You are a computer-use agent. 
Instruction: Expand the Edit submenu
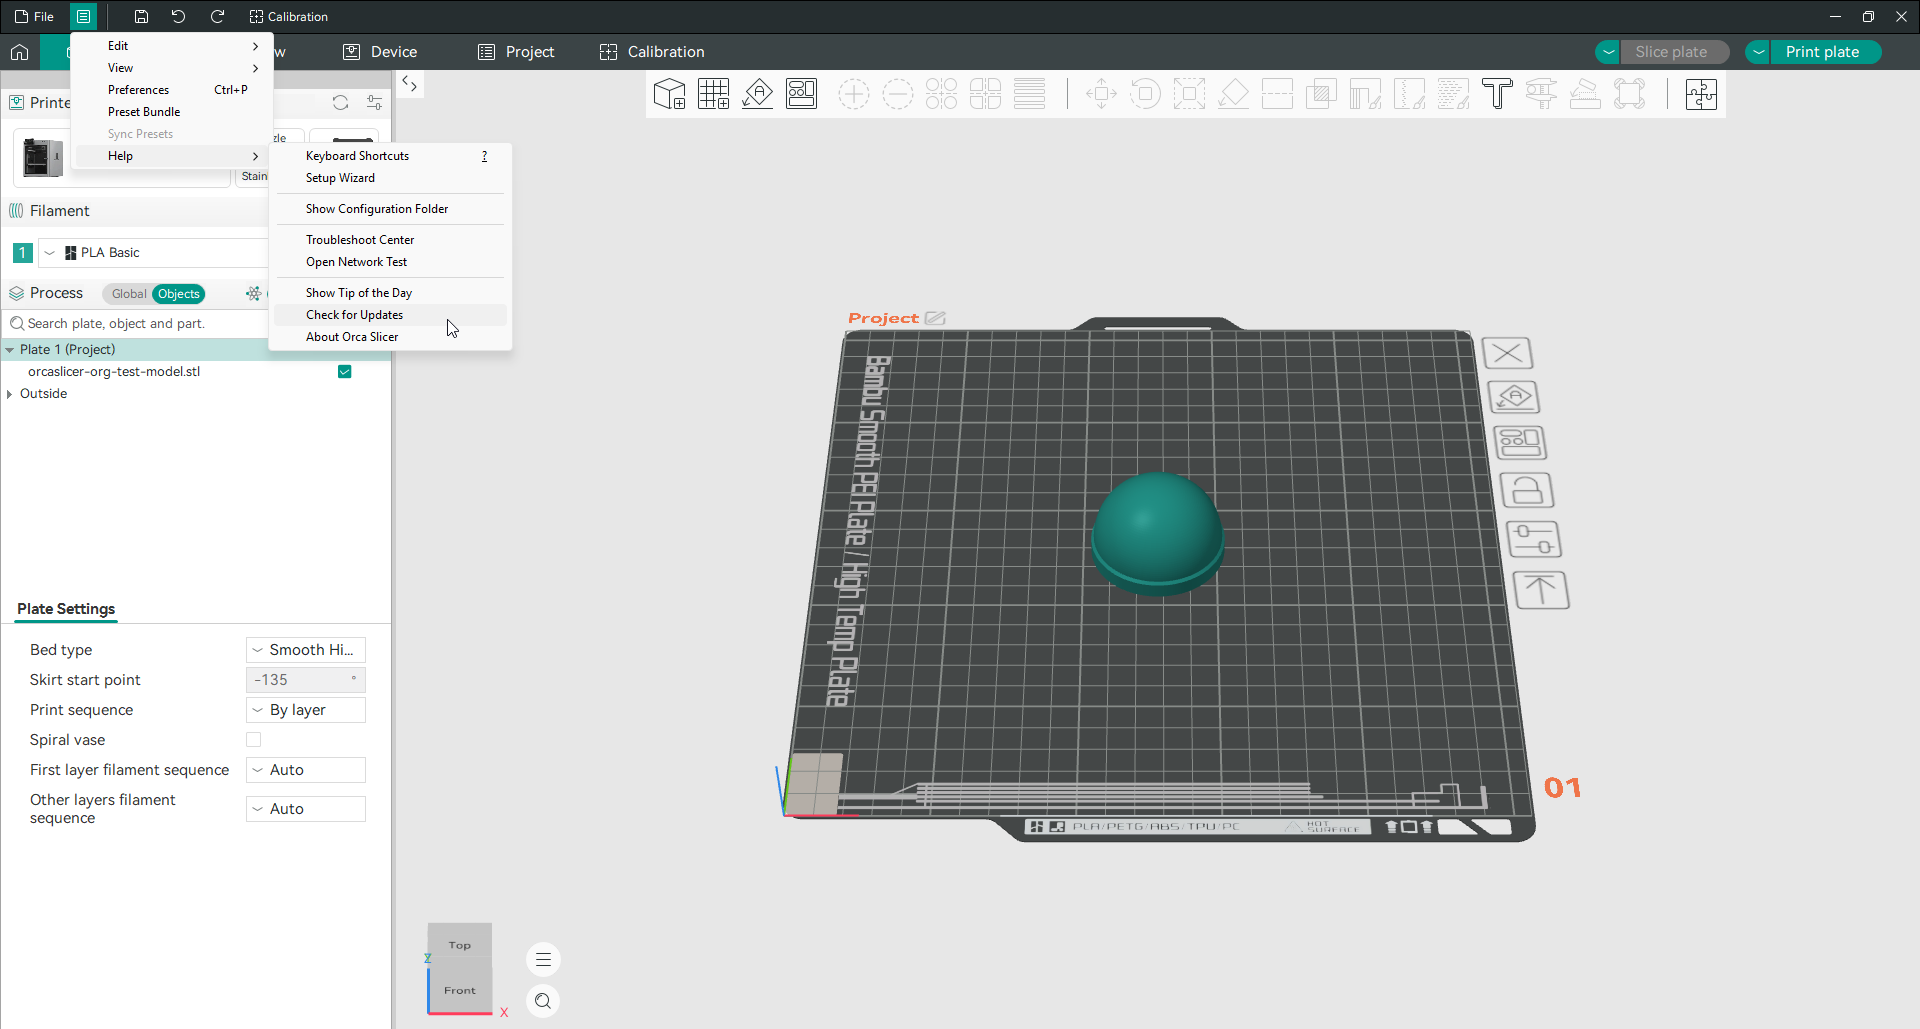click(172, 46)
